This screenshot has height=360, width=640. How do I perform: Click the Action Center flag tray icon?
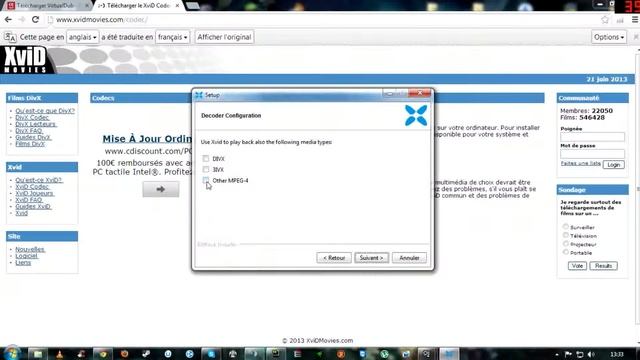568,354
